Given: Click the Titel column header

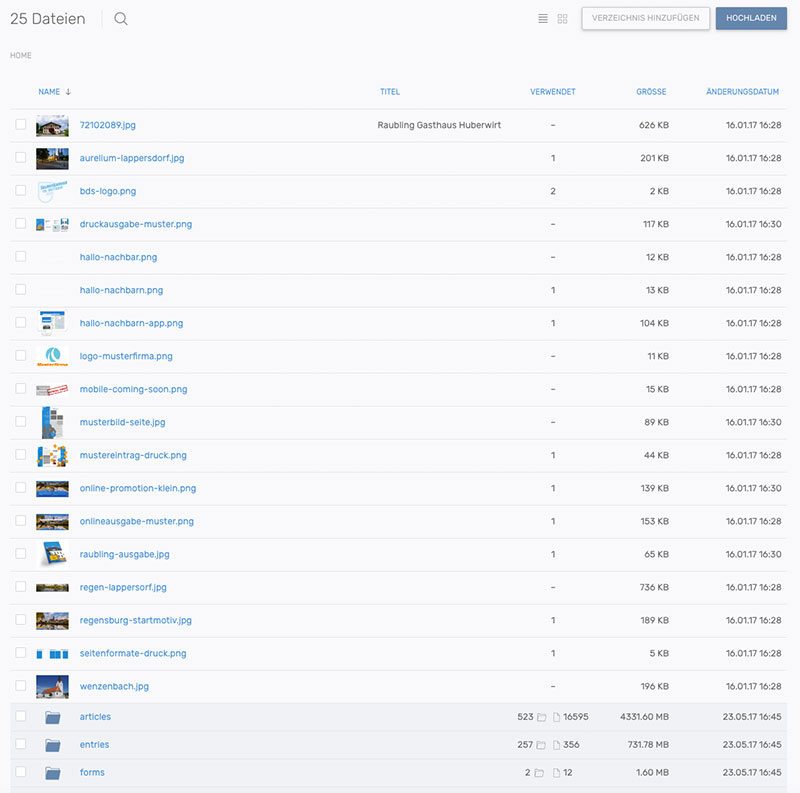Looking at the screenshot, I should pyautogui.click(x=390, y=92).
